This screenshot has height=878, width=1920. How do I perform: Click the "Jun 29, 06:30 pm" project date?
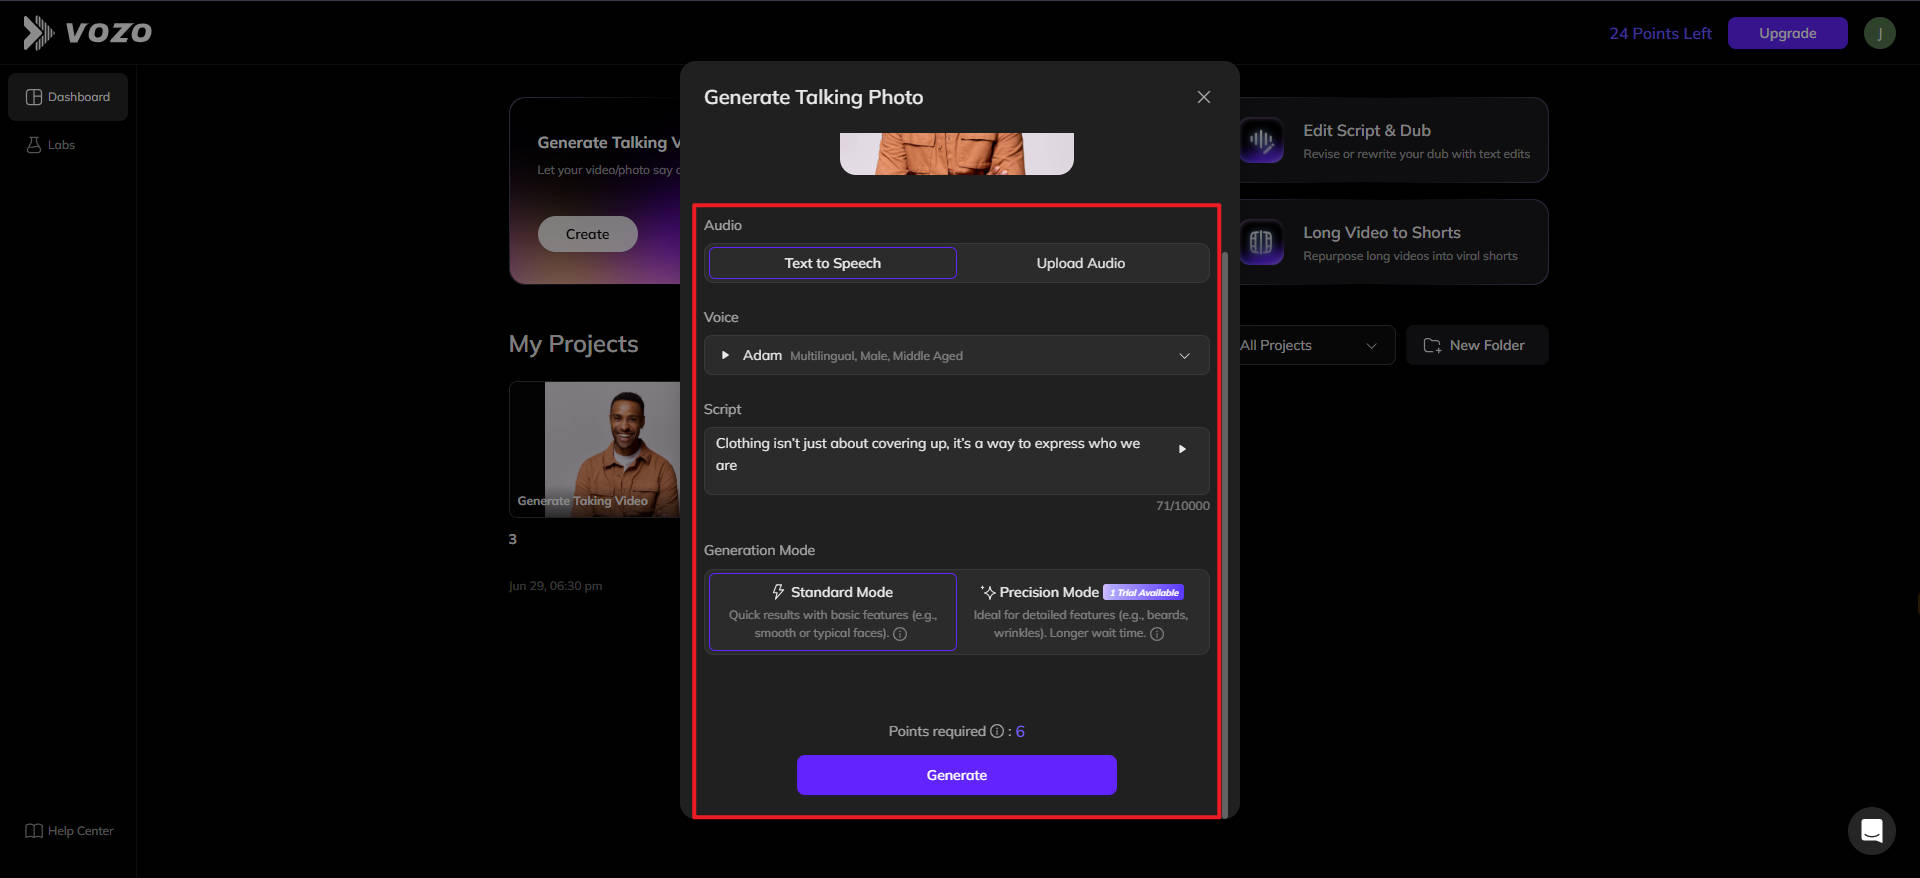tap(555, 586)
